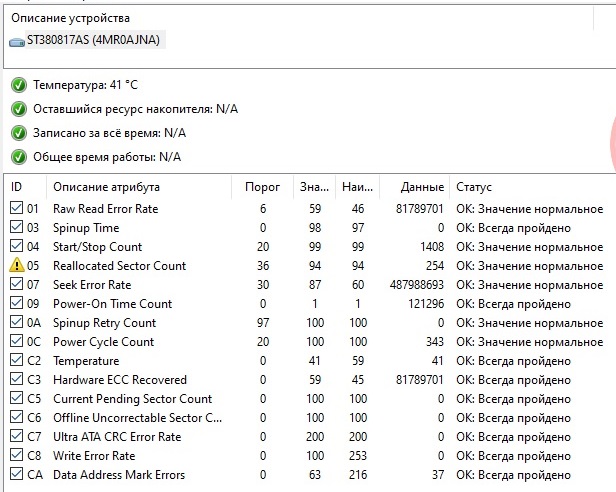Click the Описание атрибута column header
The width and height of the screenshot is (616, 492).
click(x=139, y=187)
